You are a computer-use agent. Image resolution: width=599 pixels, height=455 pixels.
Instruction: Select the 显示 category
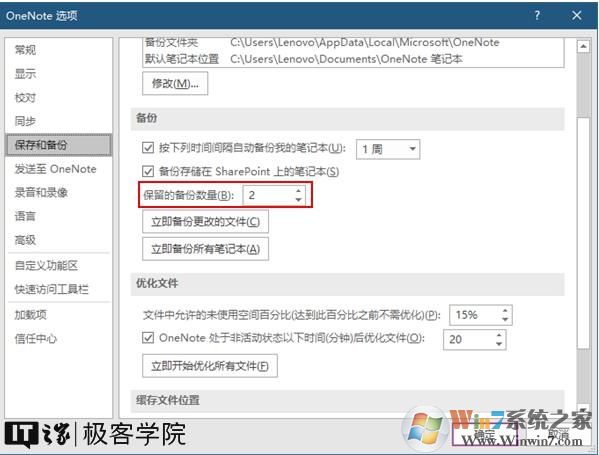pyautogui.click(x=25, y=73)
